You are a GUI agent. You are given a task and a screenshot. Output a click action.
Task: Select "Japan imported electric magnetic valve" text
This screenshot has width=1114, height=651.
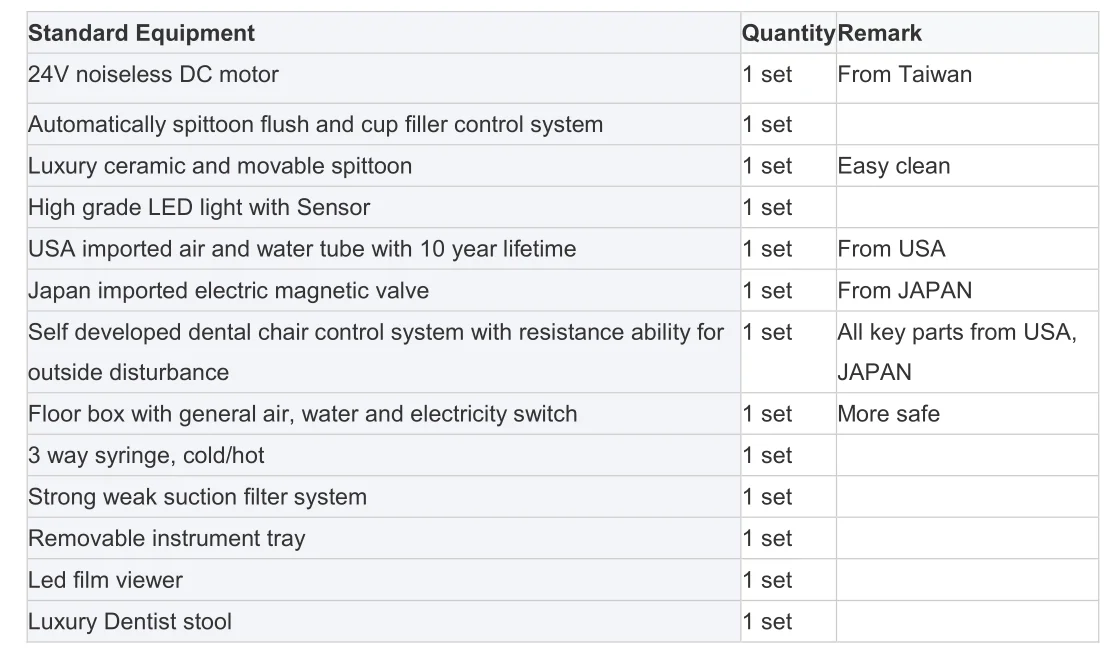[228, 291]
